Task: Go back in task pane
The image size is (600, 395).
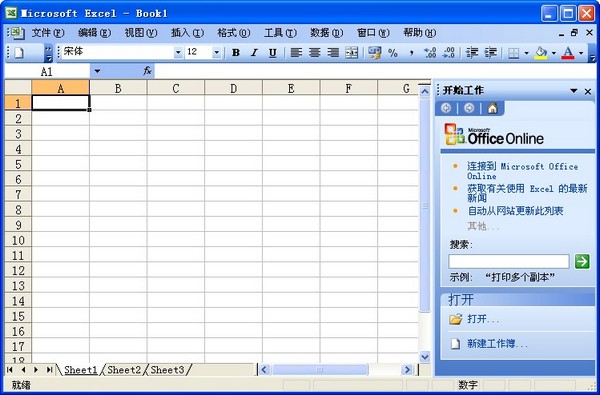Action: point(446,109)
